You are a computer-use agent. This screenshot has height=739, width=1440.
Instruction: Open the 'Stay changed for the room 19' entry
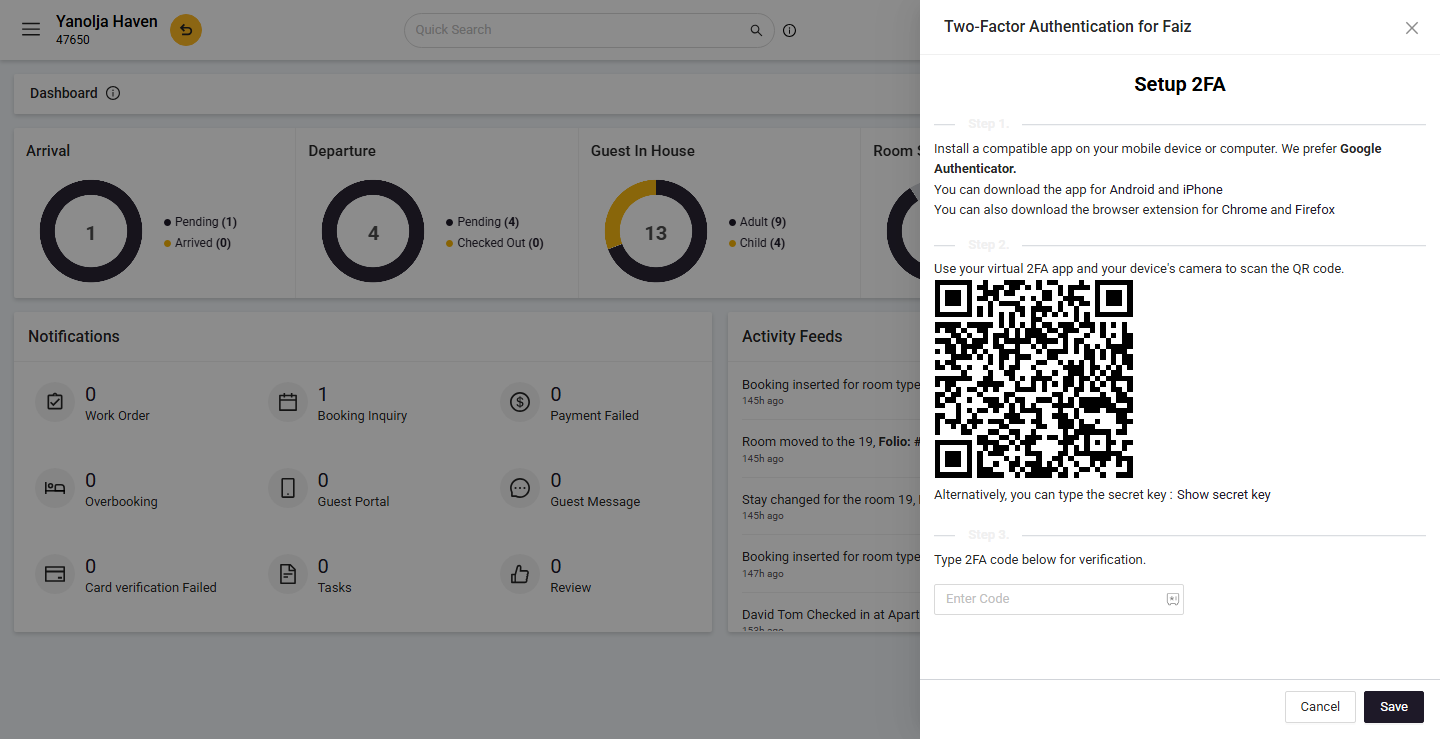830,506
